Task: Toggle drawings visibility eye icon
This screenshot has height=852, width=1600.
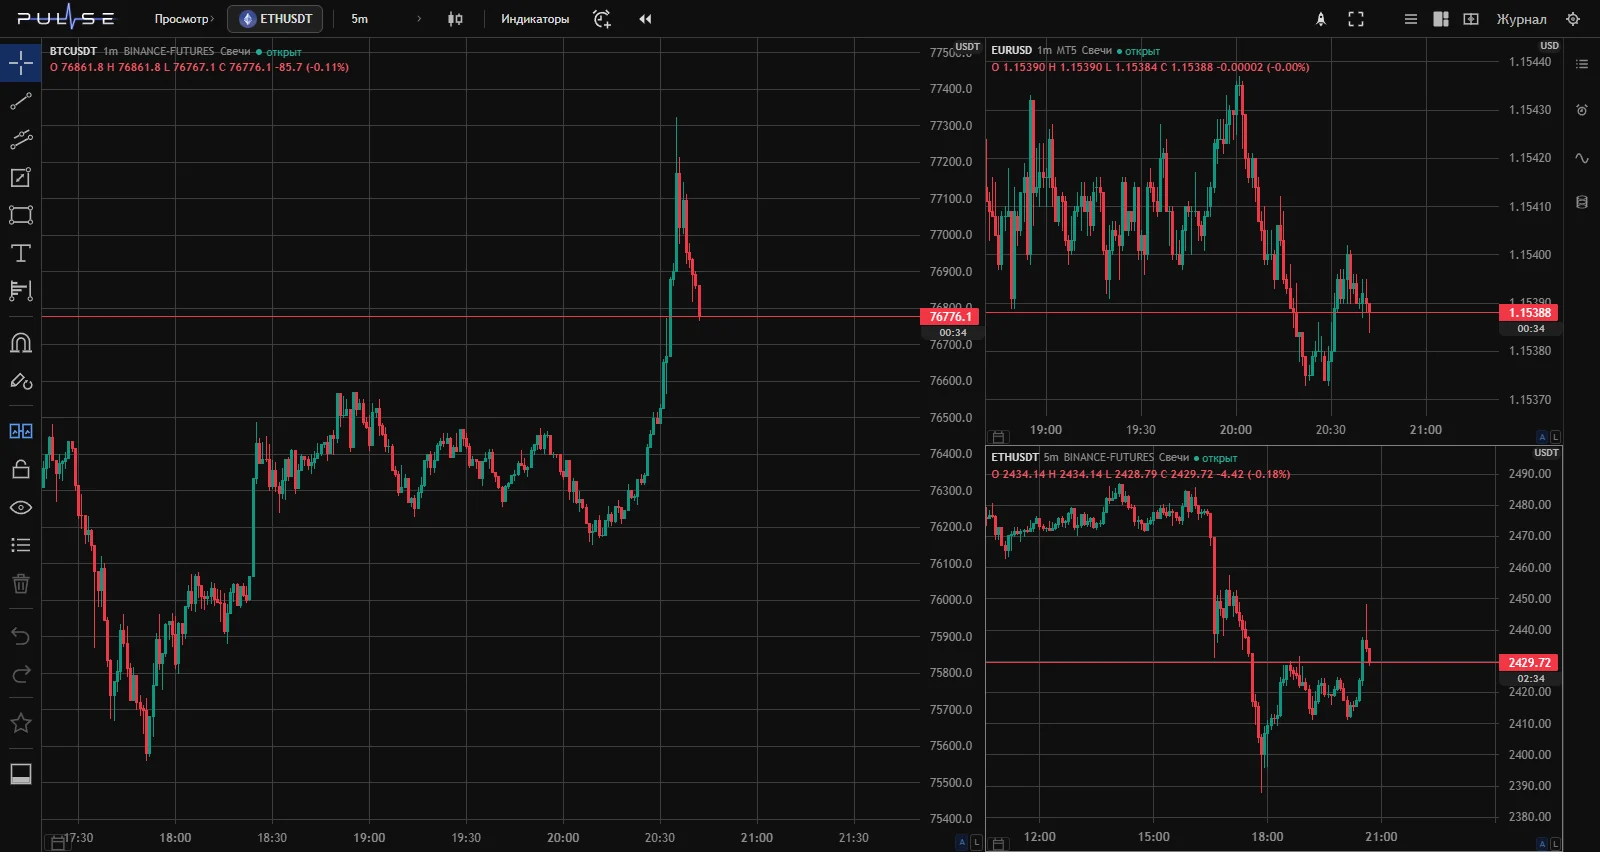Action: [20, 507]
